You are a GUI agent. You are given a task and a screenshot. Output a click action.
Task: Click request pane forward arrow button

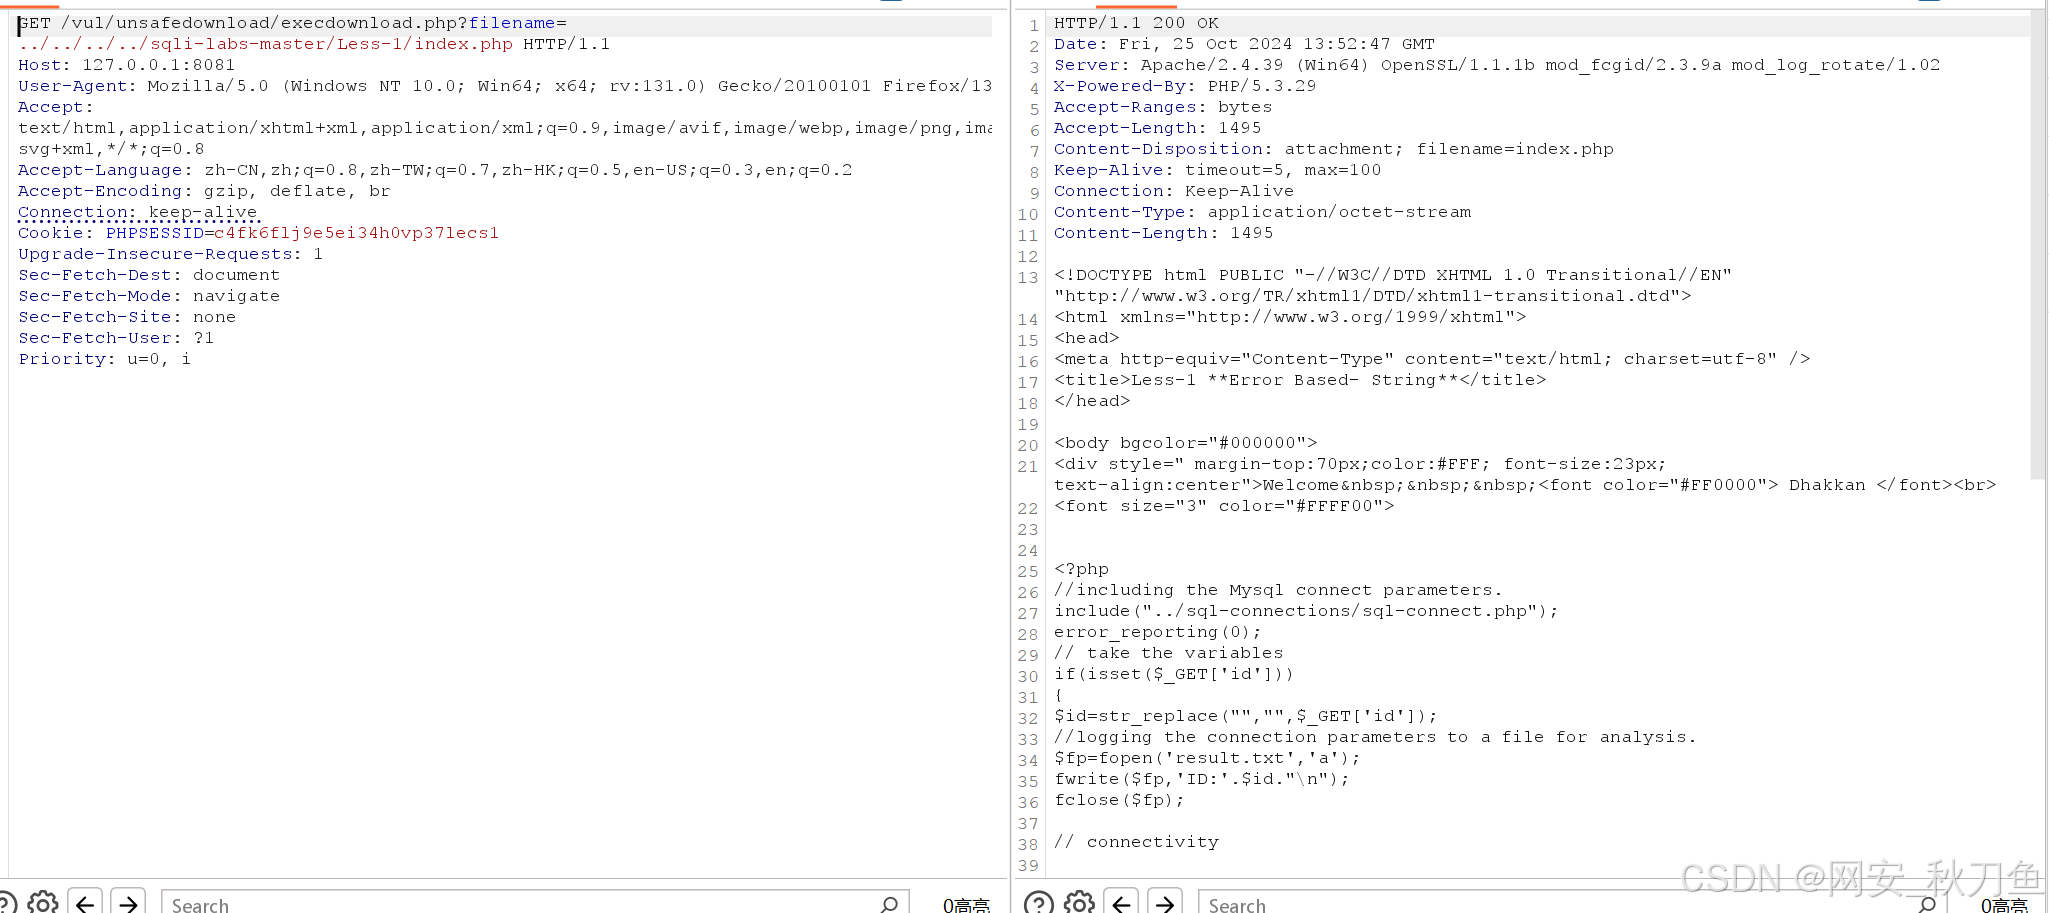[x=128, y=903]
